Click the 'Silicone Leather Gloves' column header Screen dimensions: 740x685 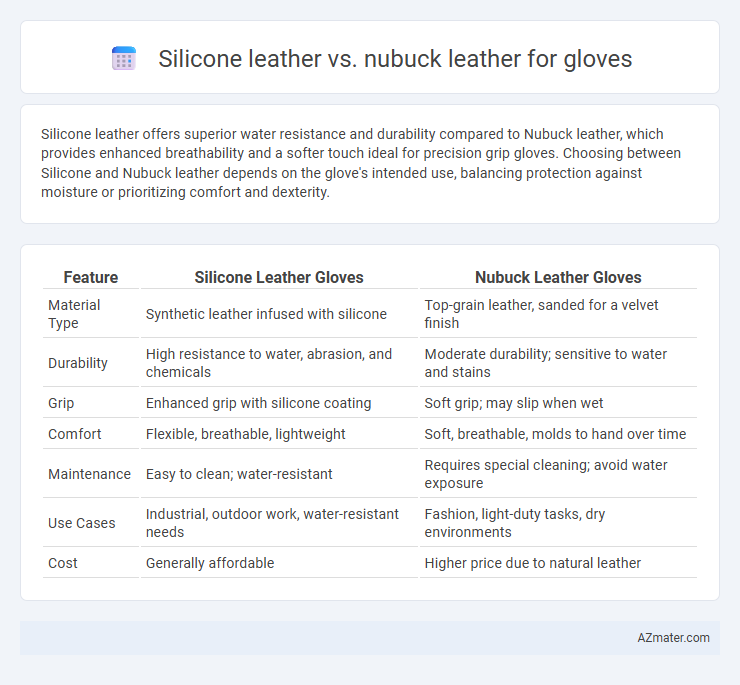279,277
